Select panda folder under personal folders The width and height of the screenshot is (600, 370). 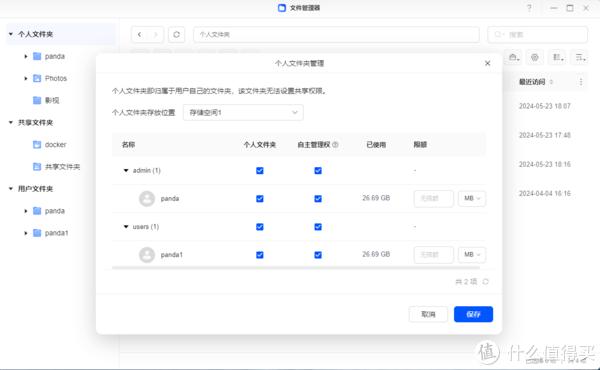(x=54, y=56)
